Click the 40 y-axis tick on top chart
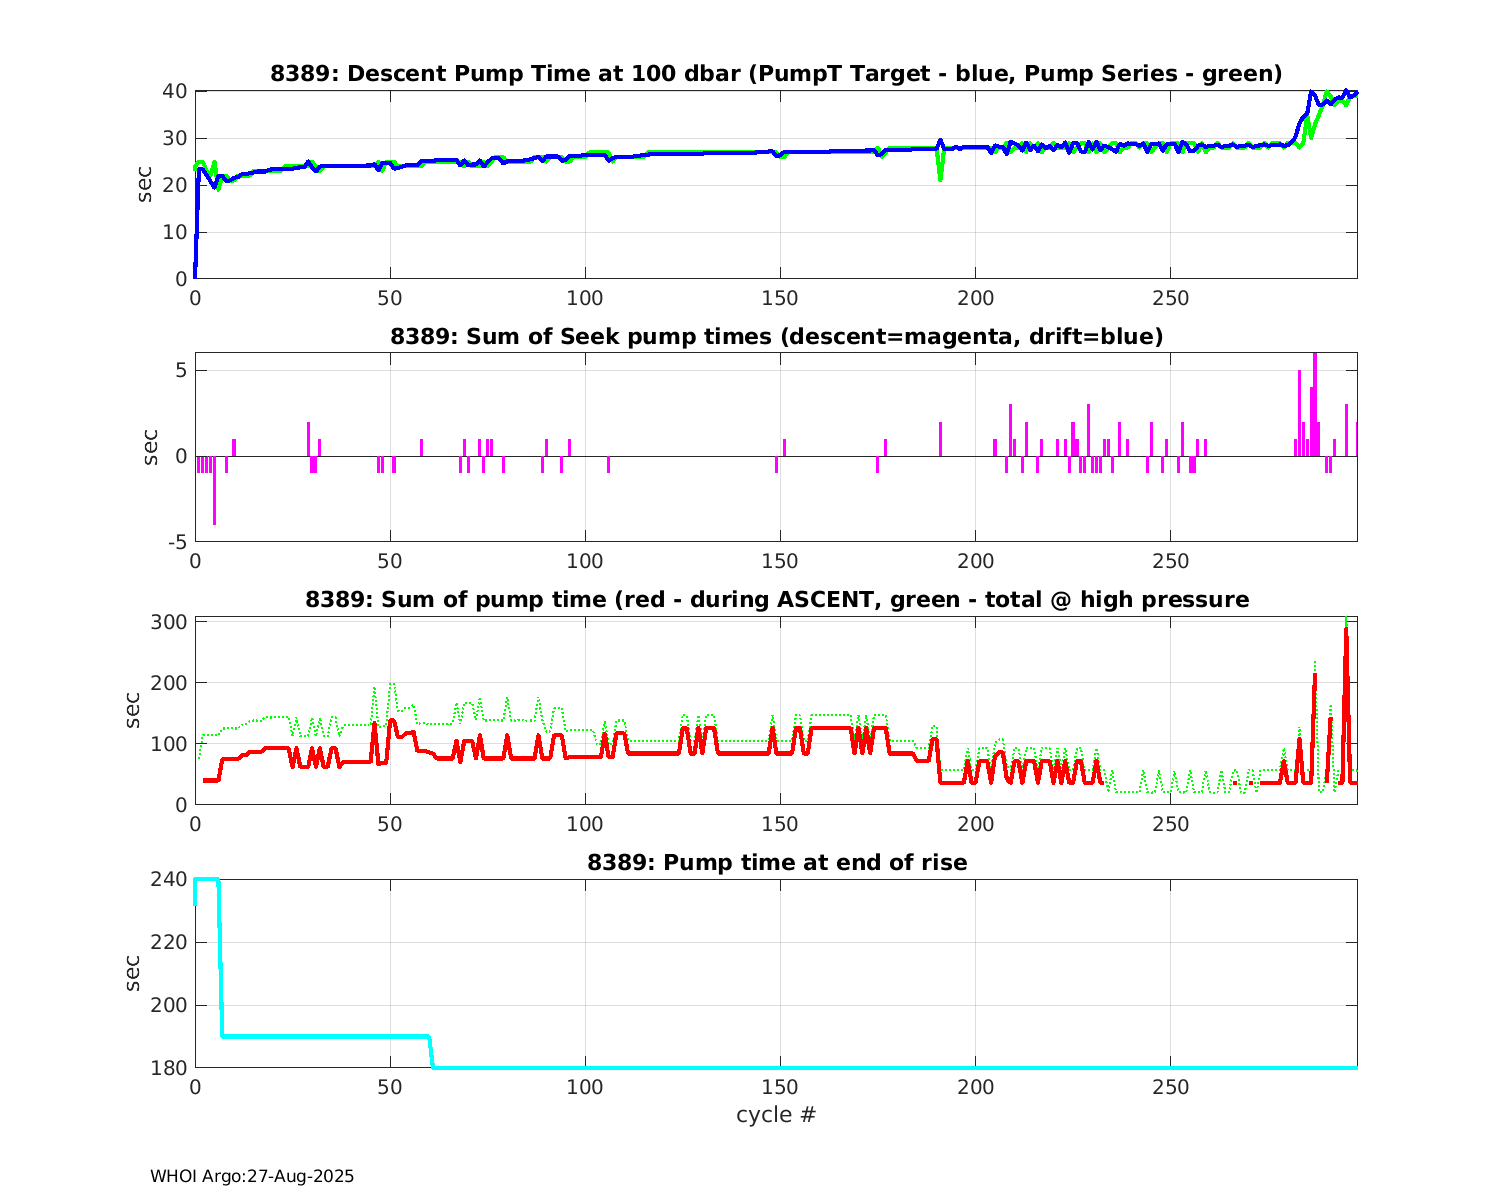This screenshot has width=1500, height=1200. [174, 91]
